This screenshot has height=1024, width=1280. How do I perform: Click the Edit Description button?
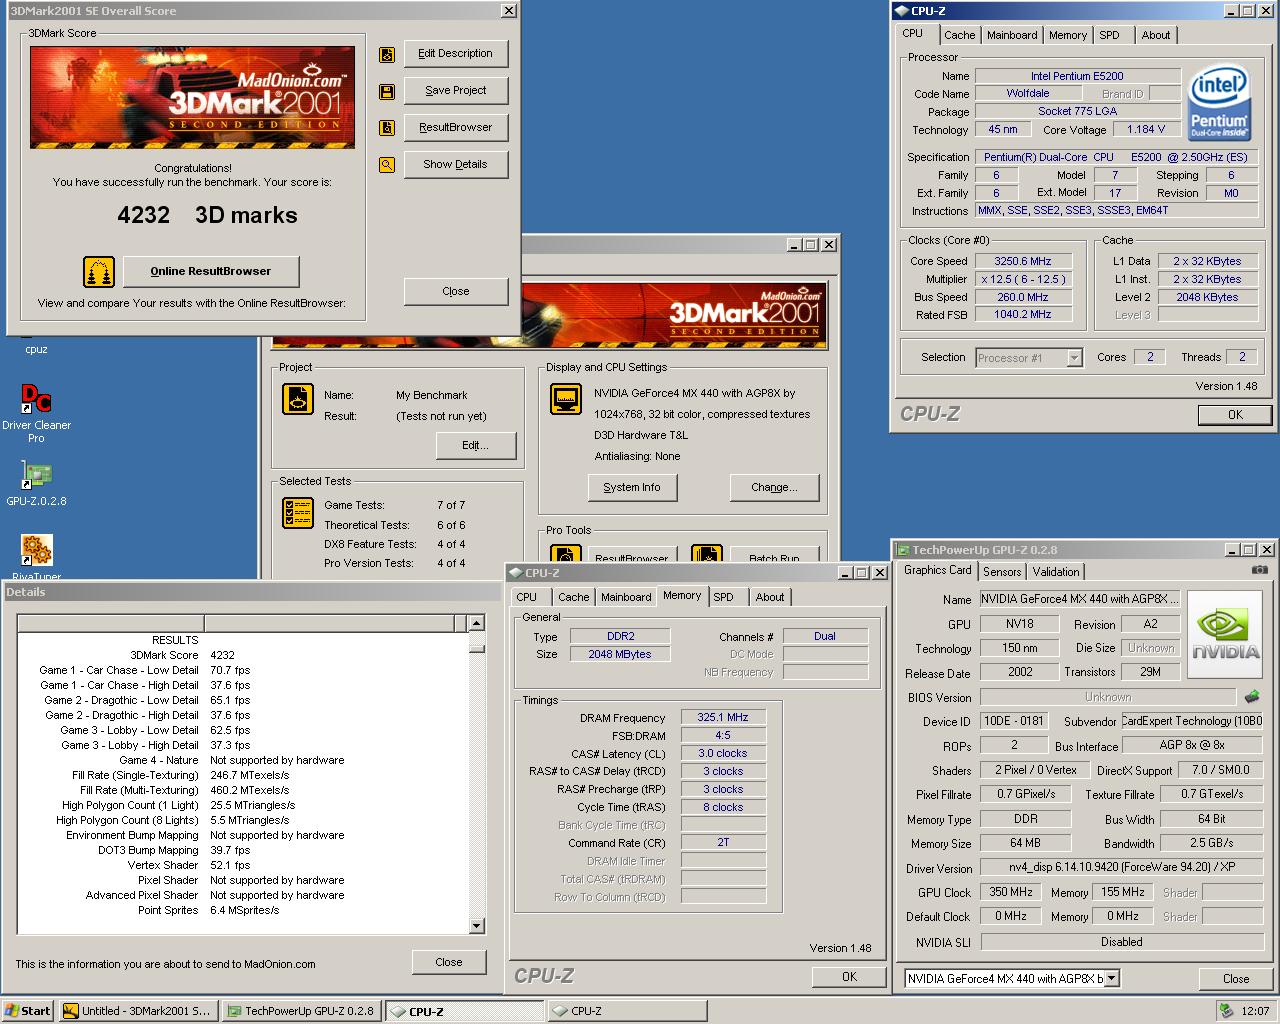point(456,54)
